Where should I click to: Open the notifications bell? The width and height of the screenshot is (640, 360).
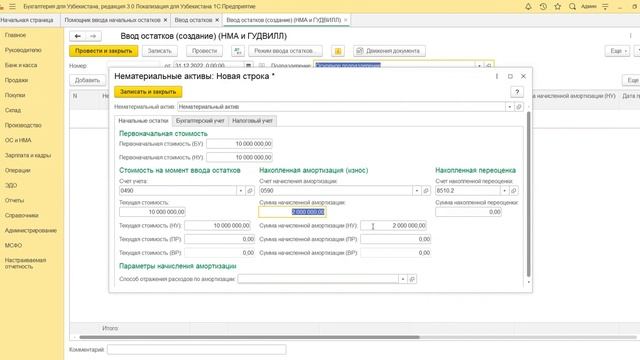point(528,7)
